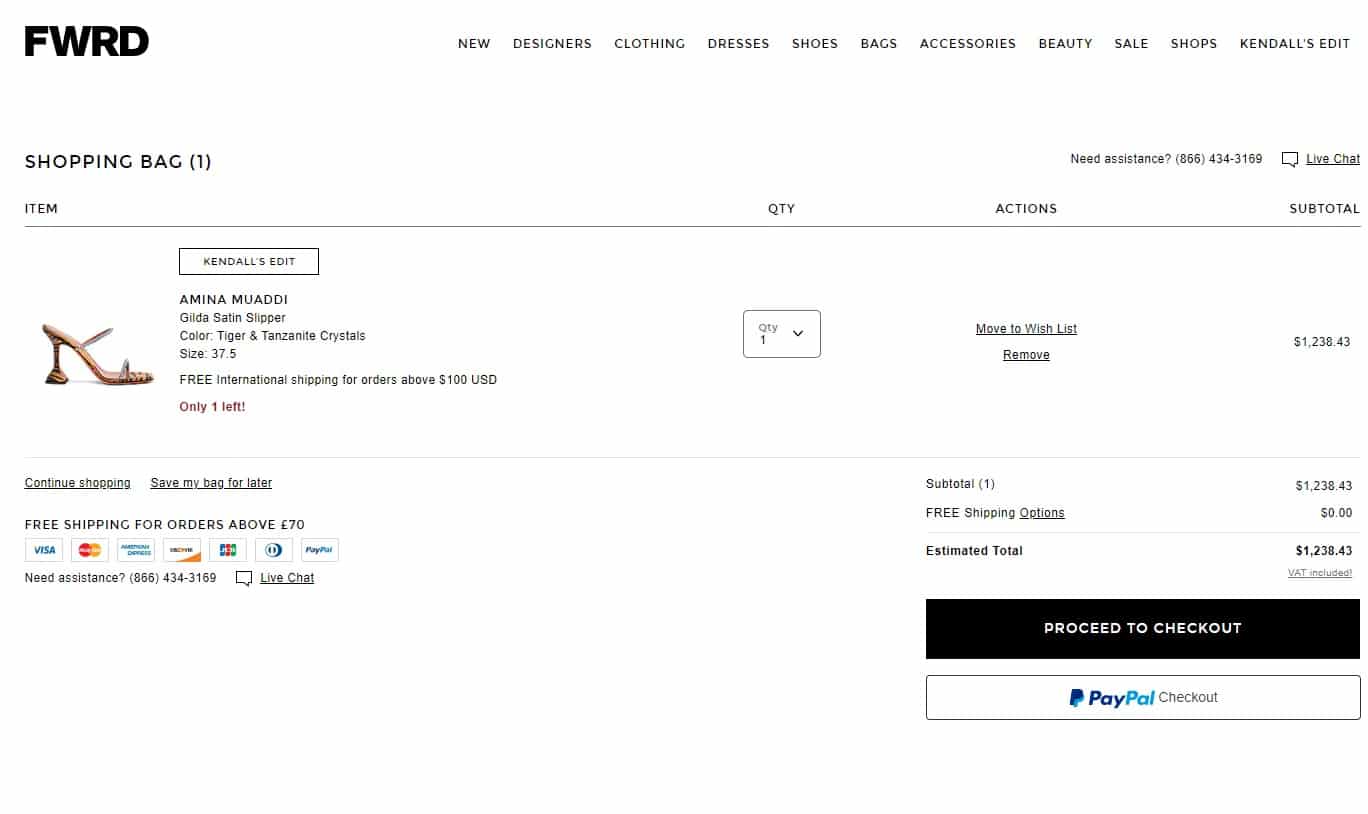The height and width of the screenshot is (814, 1368).
Task: Select the American Express payment icon
Action: pos(135,549)
